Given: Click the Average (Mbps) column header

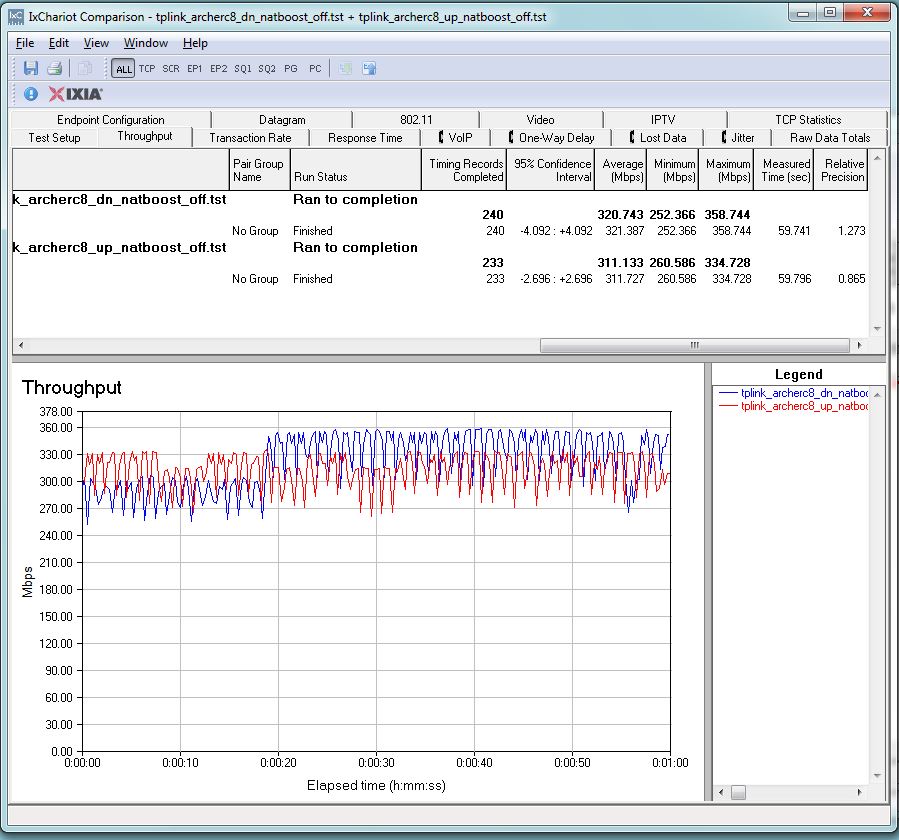Looking at the screenshot, I should (x=621, y=170).
